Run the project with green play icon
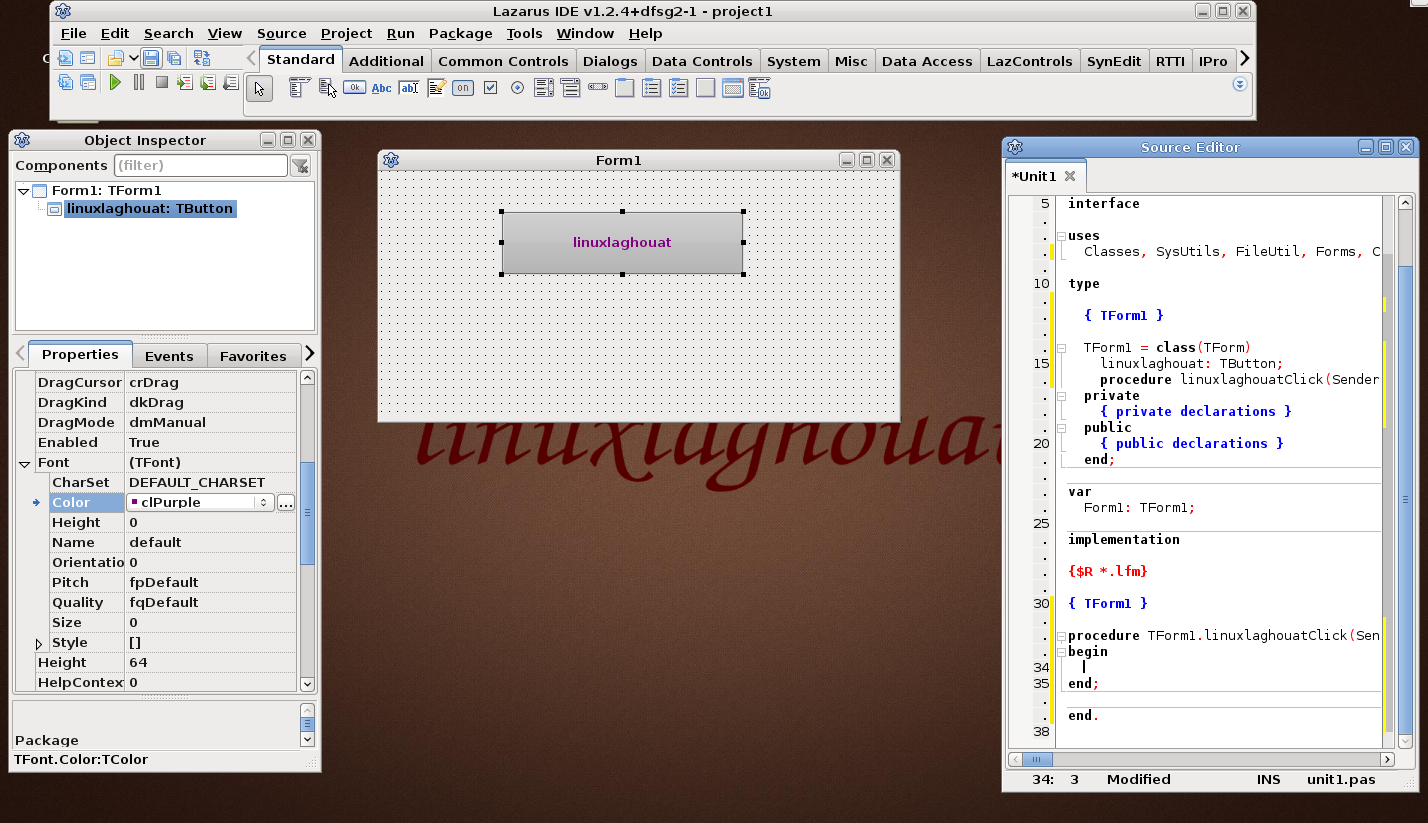This screenshot has height=823, width=1428. point(115,82)
